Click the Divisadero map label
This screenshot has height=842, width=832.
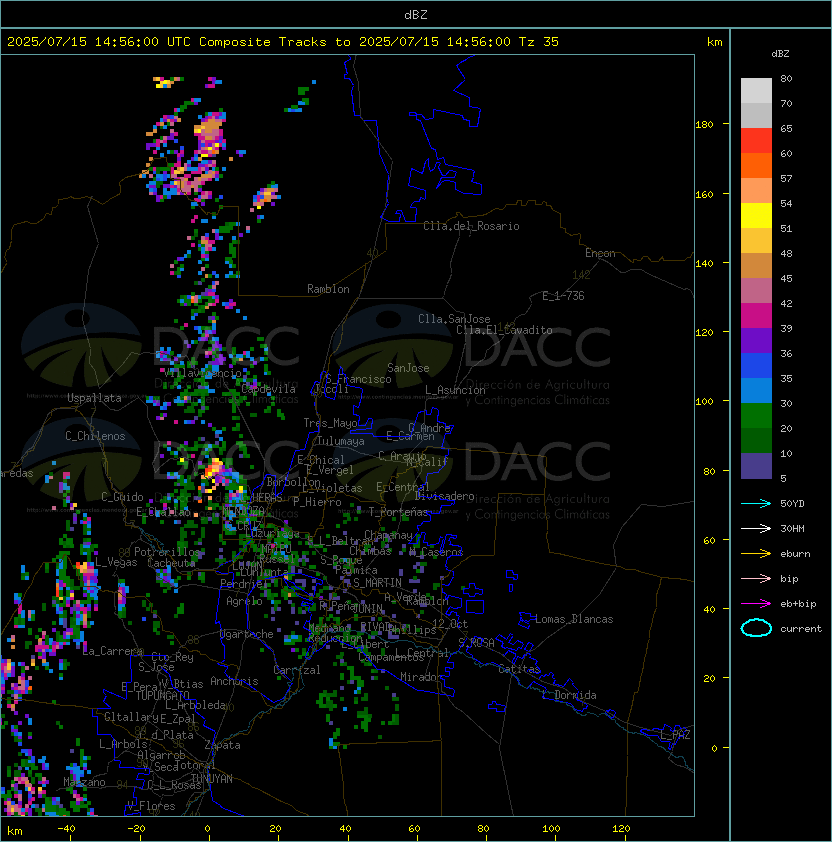[x=444, y=496]
